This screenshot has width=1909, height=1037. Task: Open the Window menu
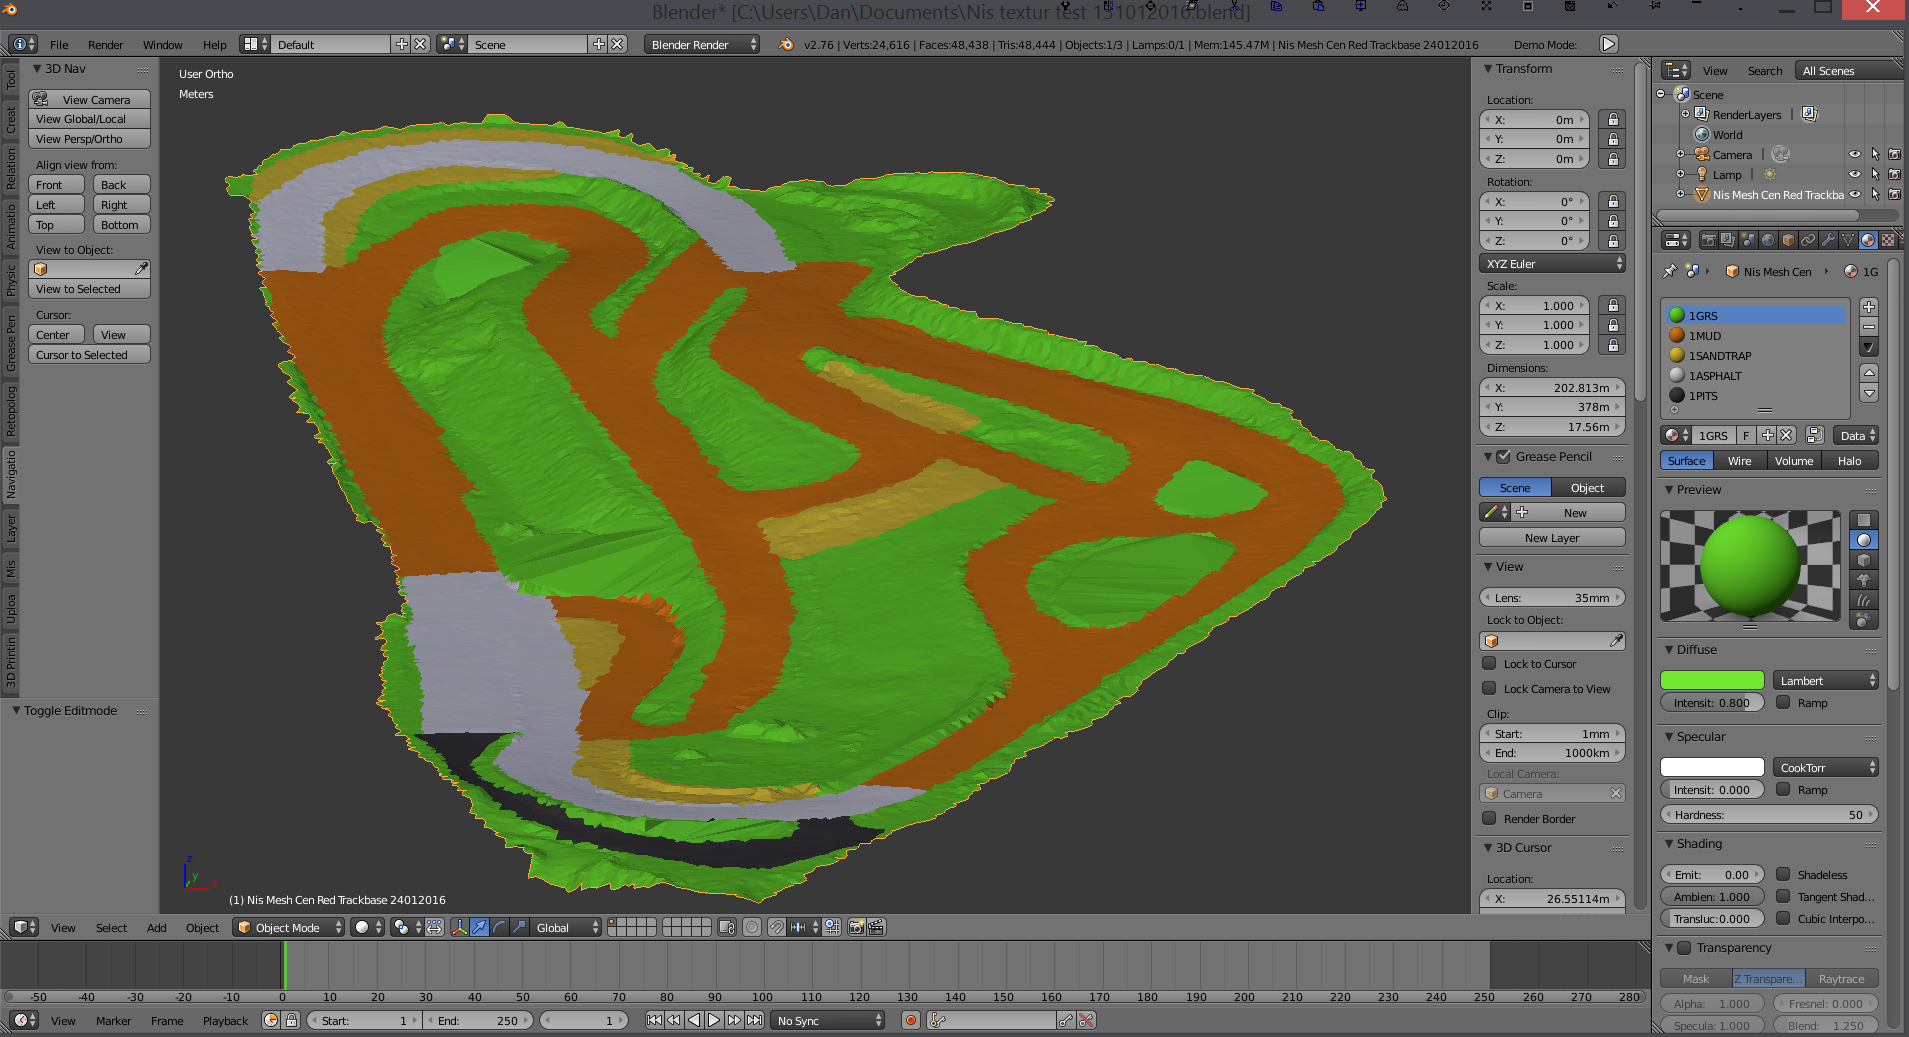pyautogui.click(x=162, y=44)
